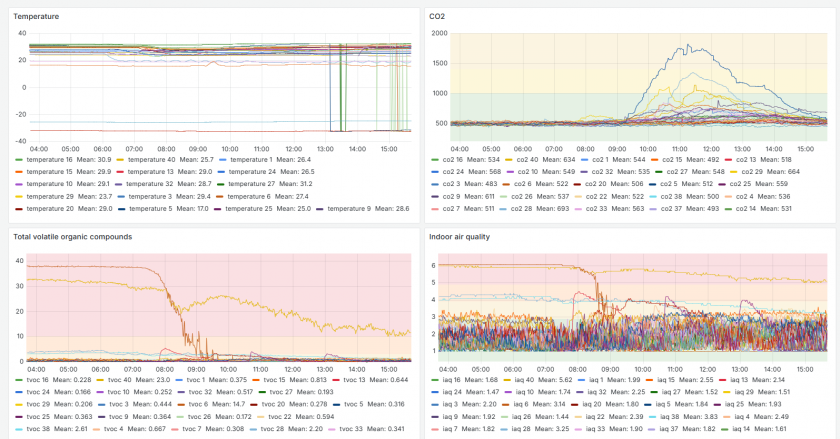Viewport: 840px width, 439px height.
Task: Click the color marker next to iaq 16
Action: pyautogui.click(x=436, y=379)
